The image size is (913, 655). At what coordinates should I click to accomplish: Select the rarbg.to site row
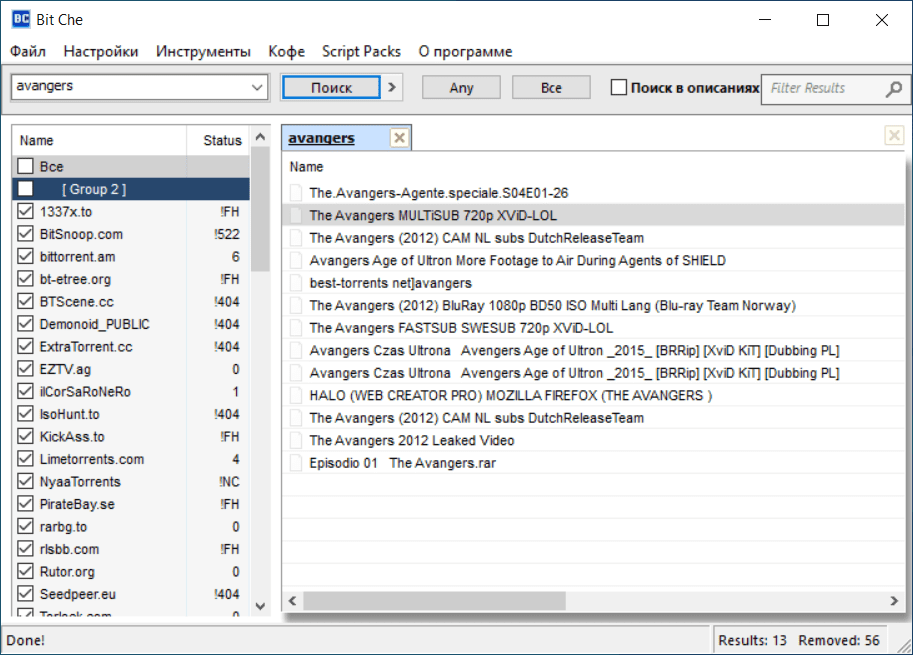[x=131, y=526]
